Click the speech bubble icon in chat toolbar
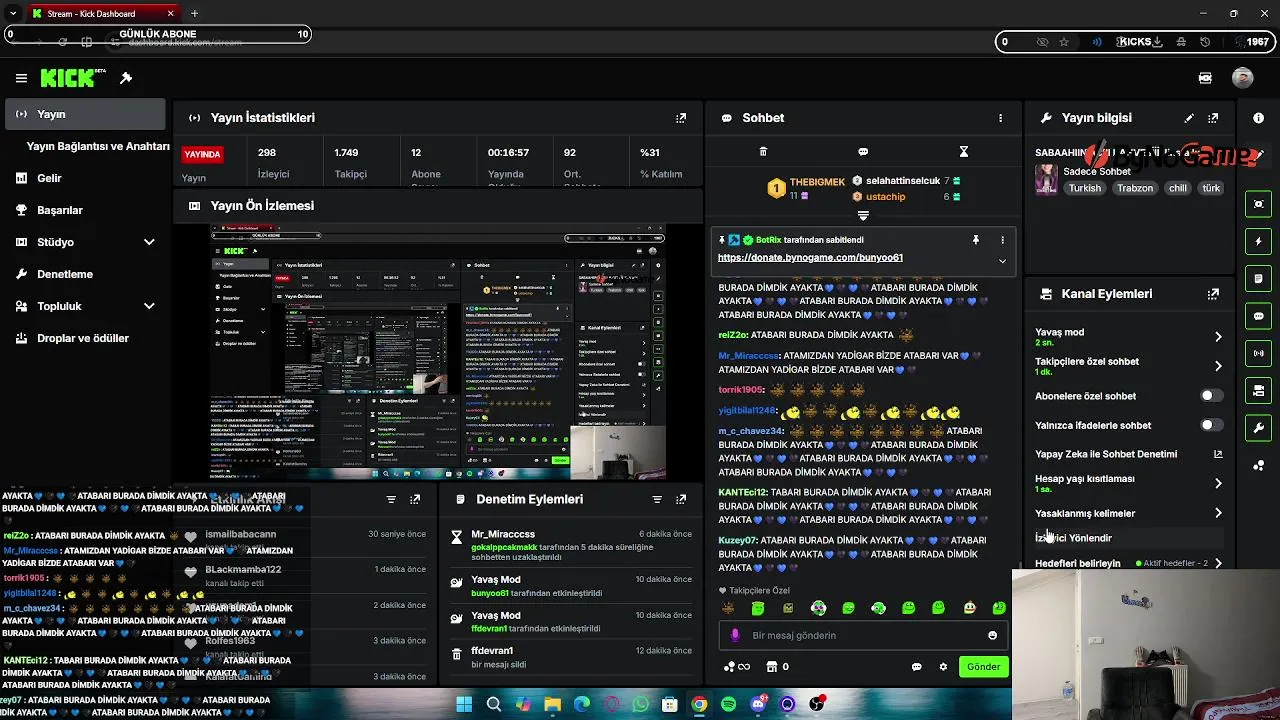Viewport: 1280px width, 720px height. pos(863,152)
